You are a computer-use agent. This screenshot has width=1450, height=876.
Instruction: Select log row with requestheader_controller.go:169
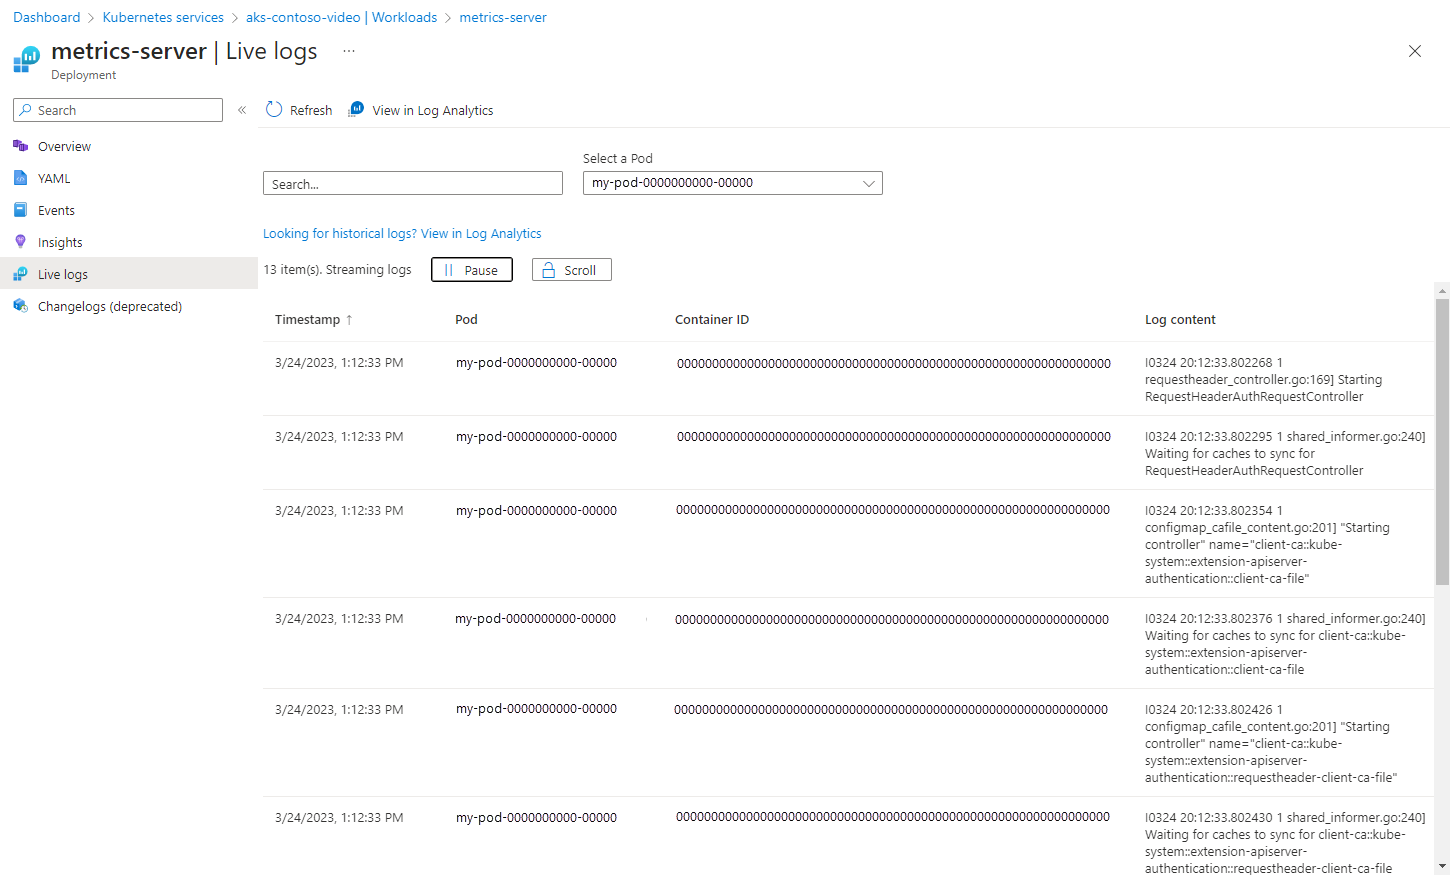pos(848,379)
